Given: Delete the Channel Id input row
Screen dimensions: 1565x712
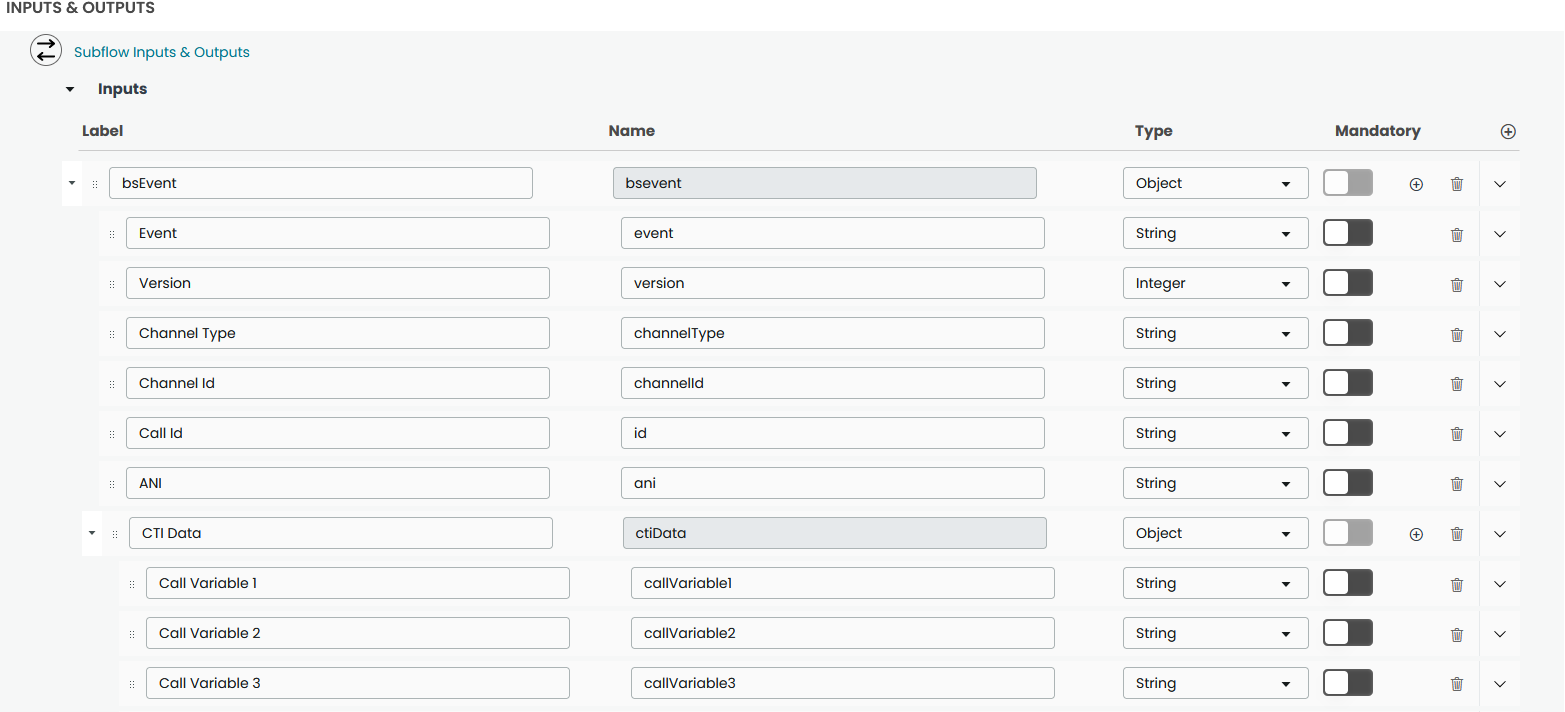Looking at the screenshot, I should pos(1457,384).
